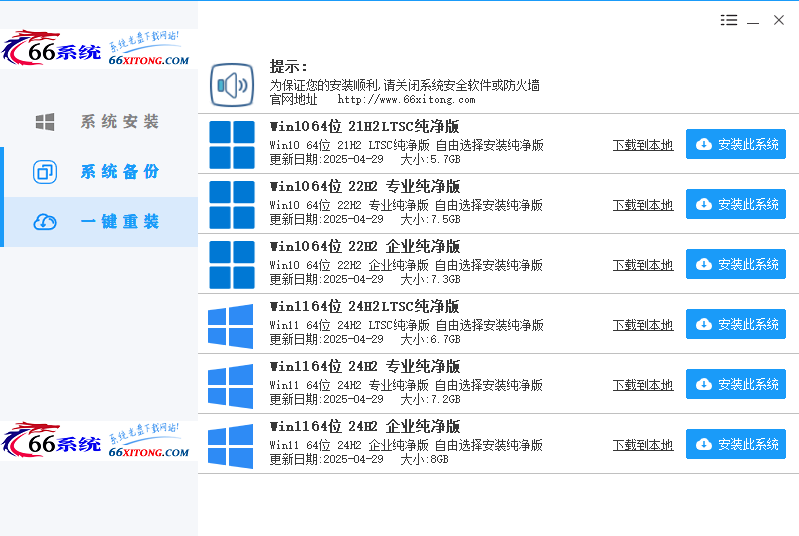799x536 pixels.
Task: Click the size text 大小:7.5GB
Action: [x=431, y=220]
